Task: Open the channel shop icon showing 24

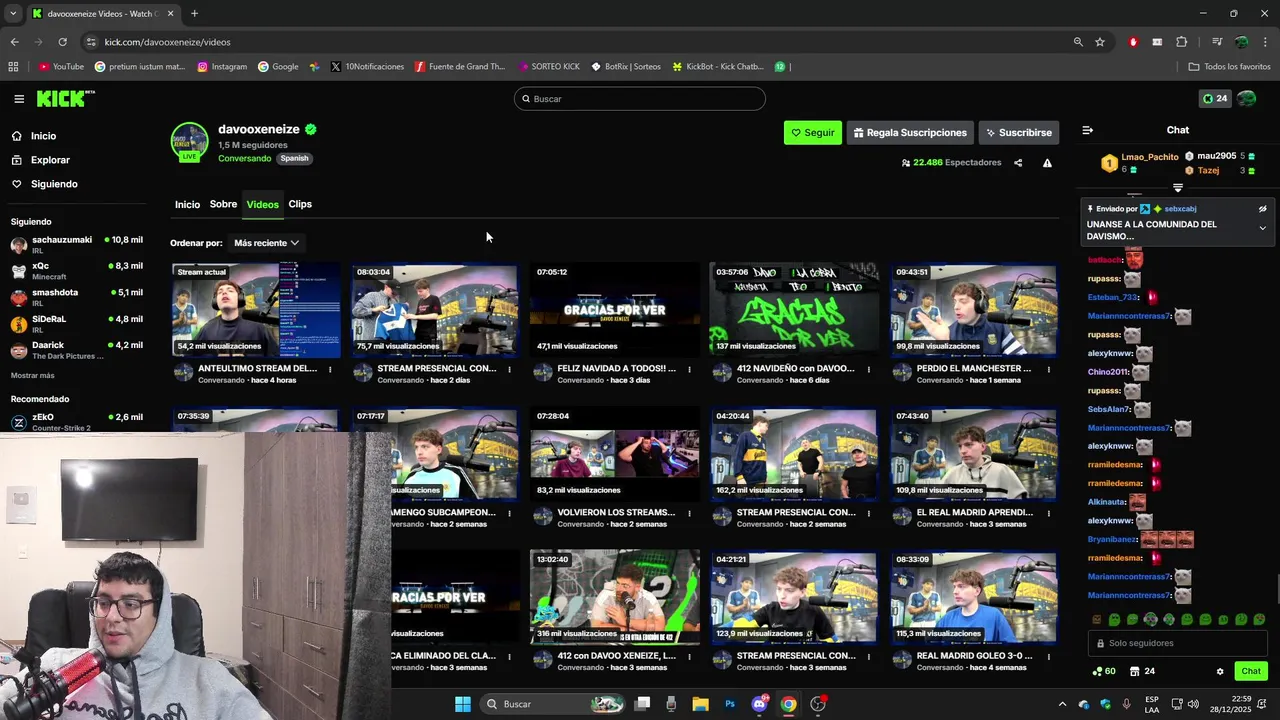Action: click(x=1142, y=671)
